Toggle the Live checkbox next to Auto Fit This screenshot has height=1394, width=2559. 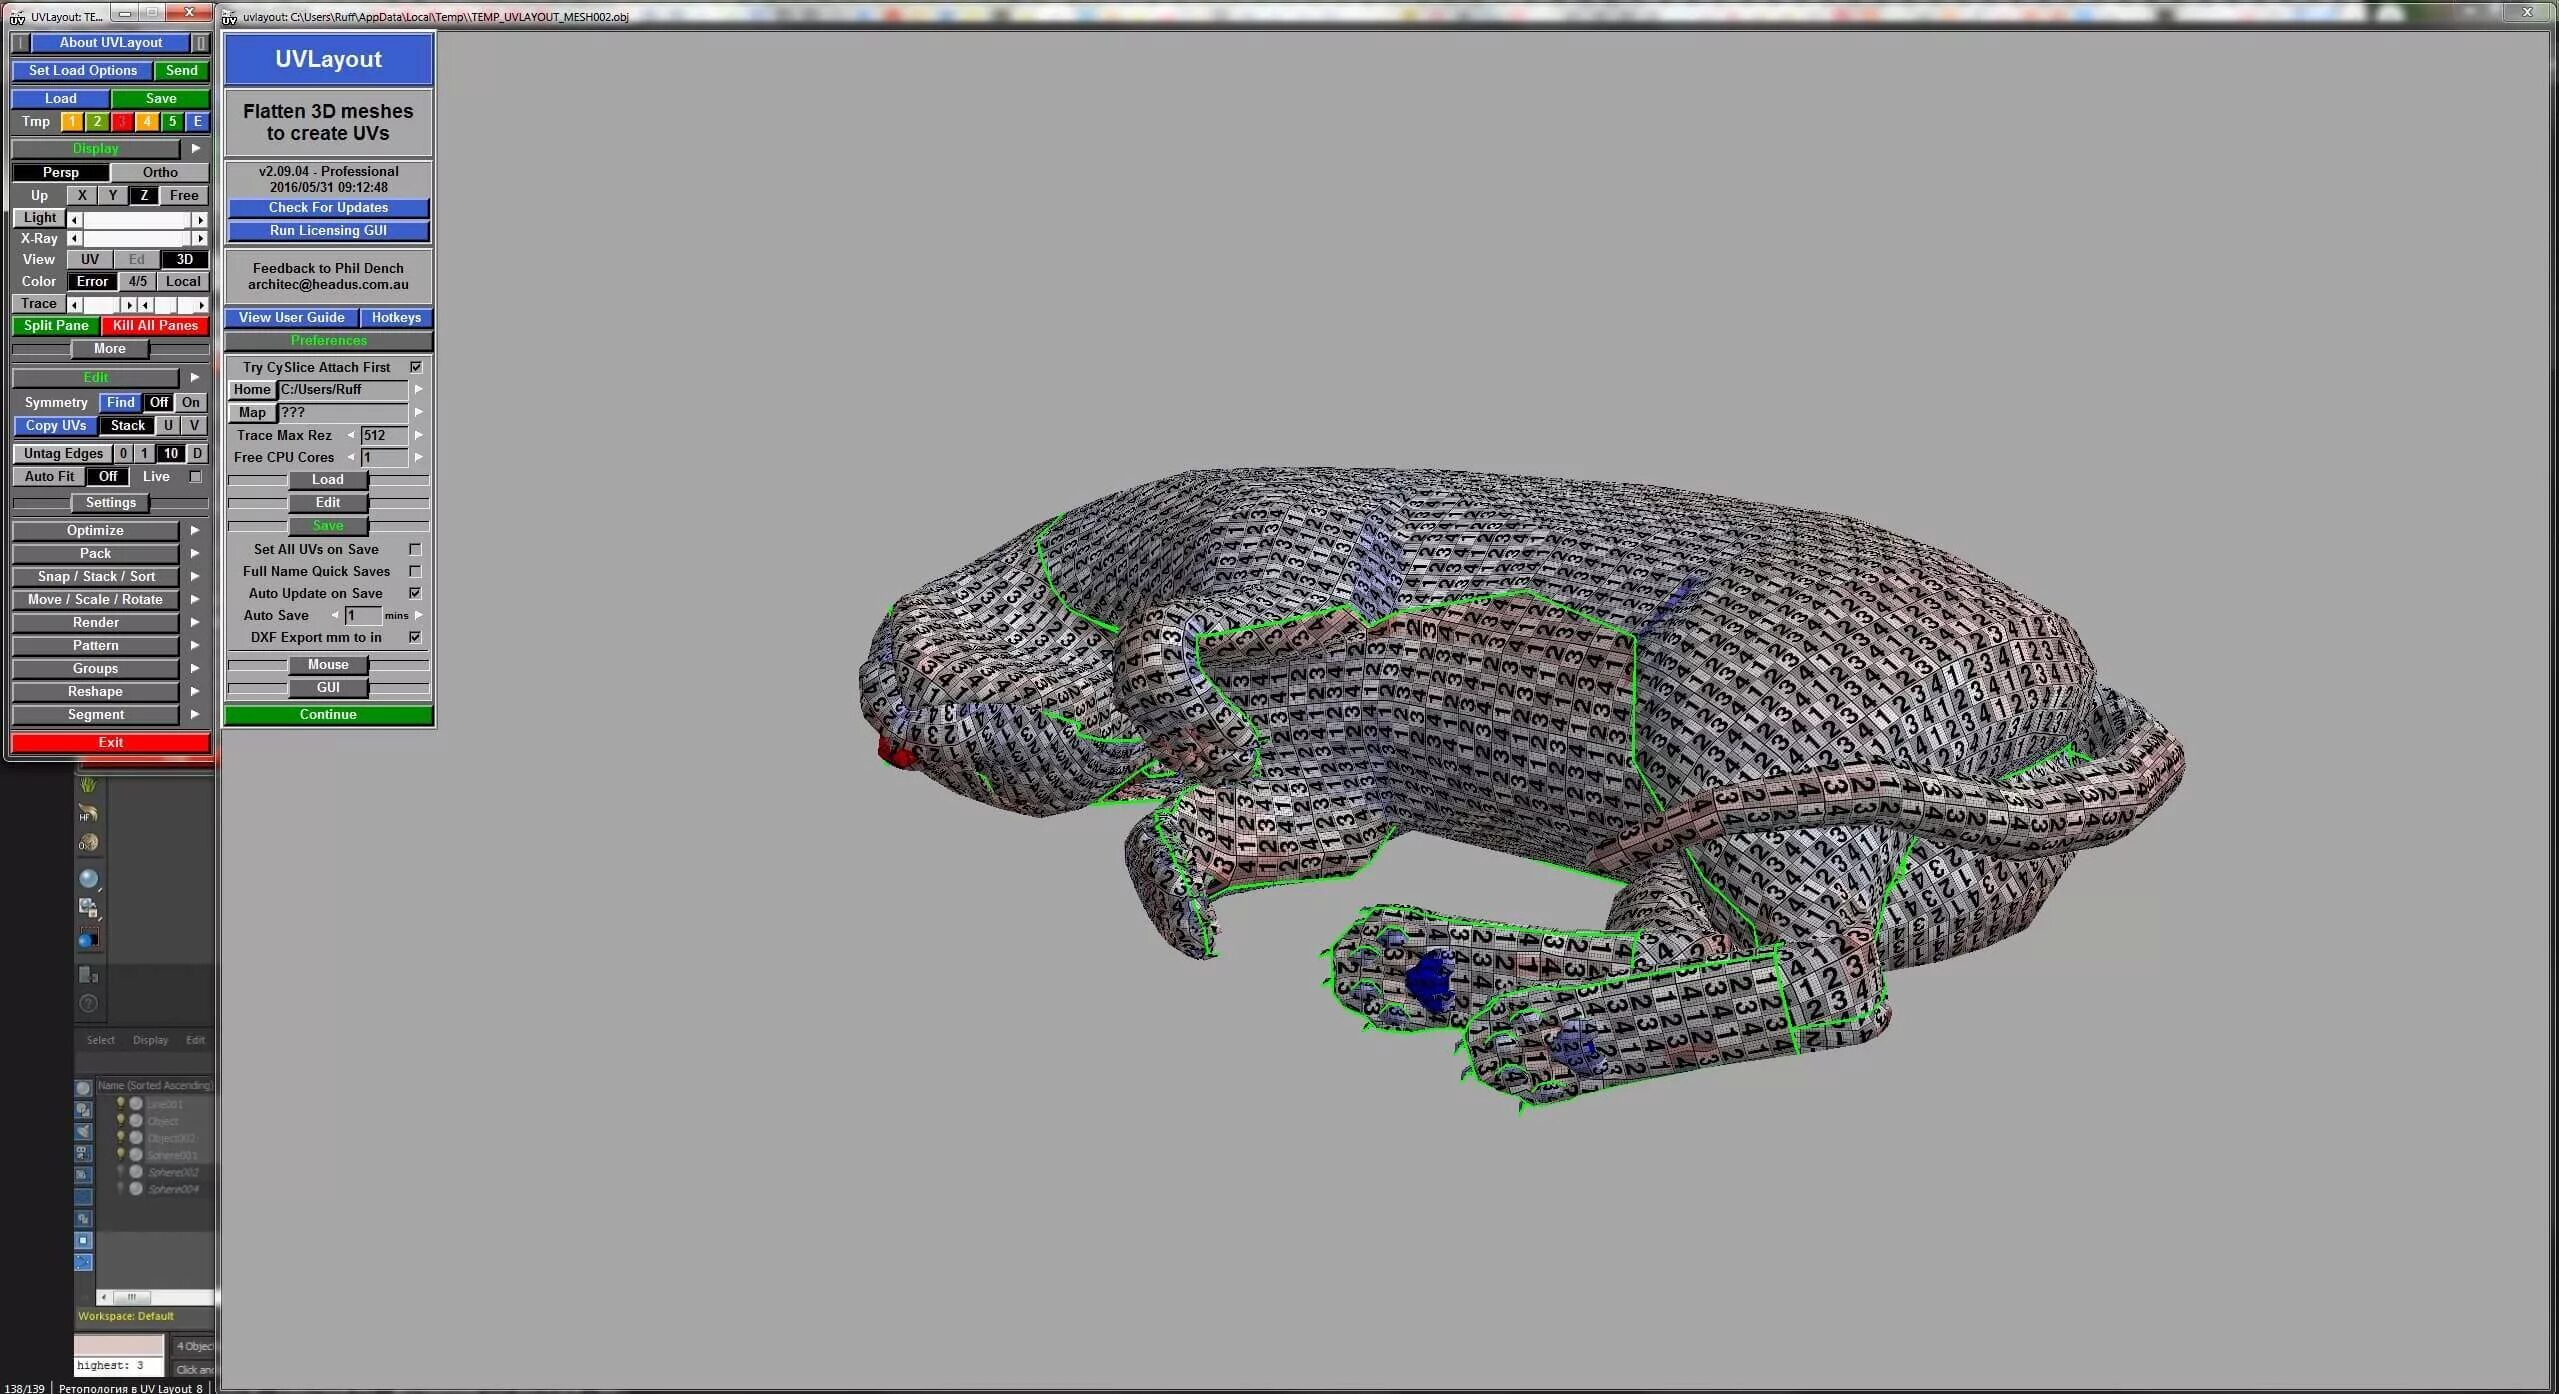click(x=196, y=477)
